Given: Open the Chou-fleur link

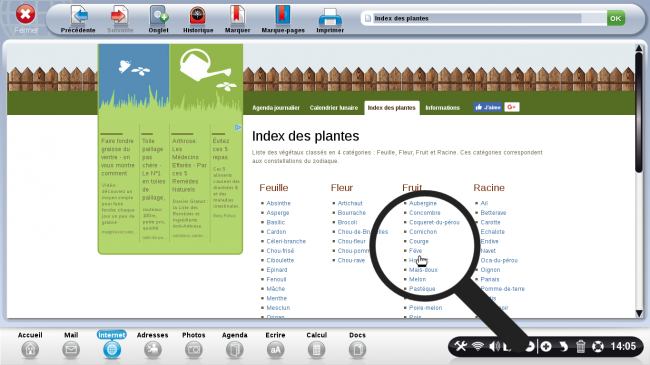Looking at the screenshot, I should point(352,241).
